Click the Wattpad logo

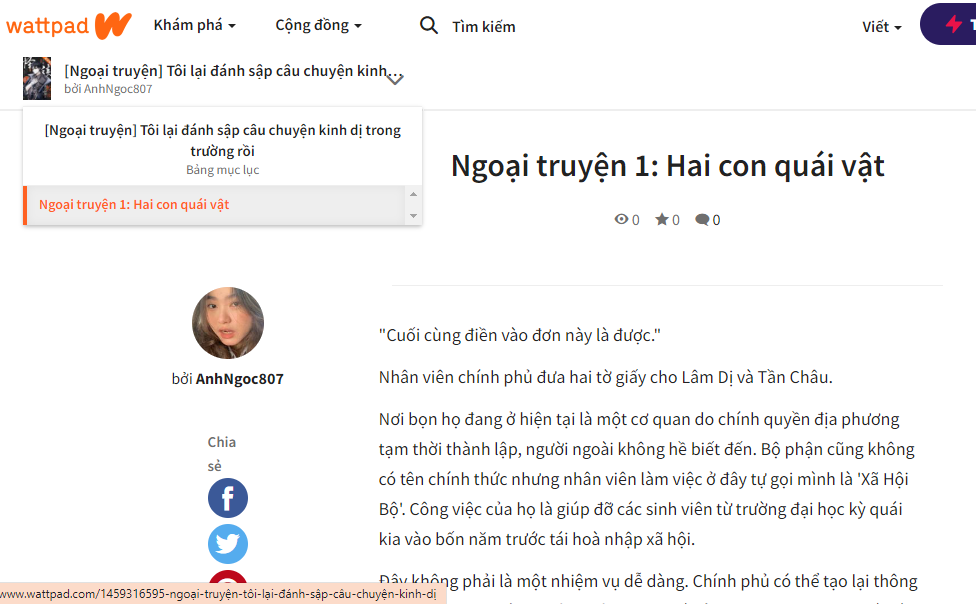(68, 26)
